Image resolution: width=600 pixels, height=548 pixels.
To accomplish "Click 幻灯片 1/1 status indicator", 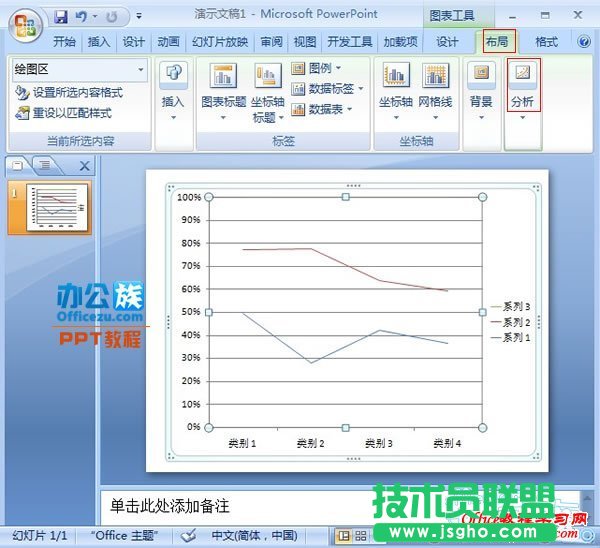I will 40,535.
